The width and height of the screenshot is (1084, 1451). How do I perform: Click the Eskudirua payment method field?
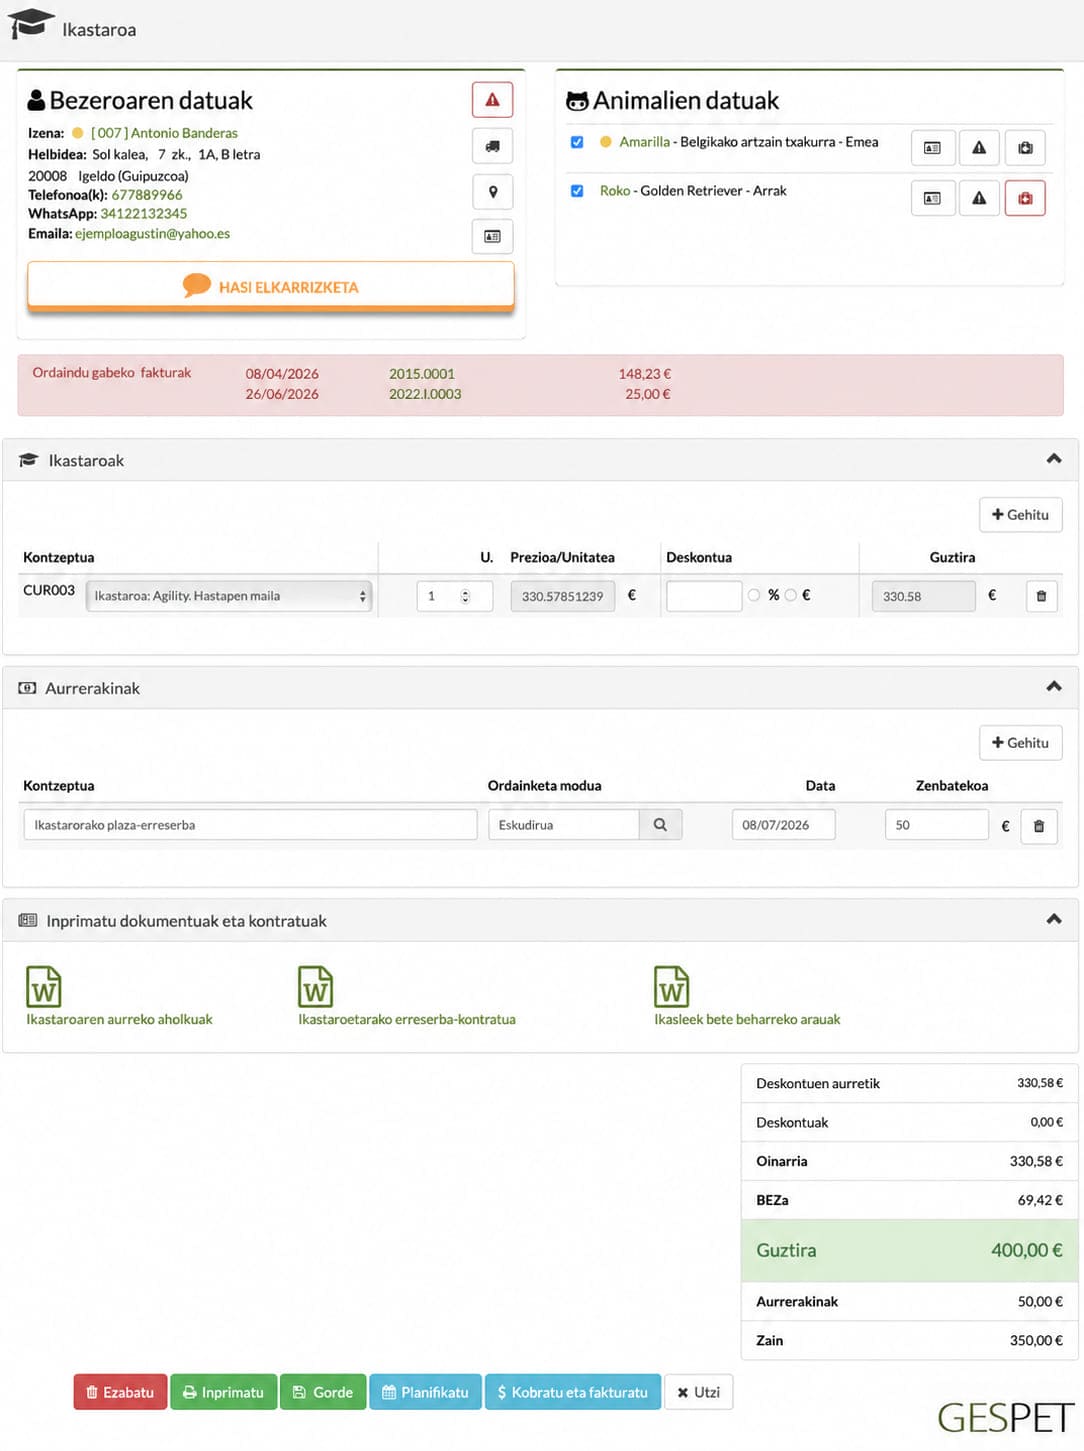click(x=564, y=825)
